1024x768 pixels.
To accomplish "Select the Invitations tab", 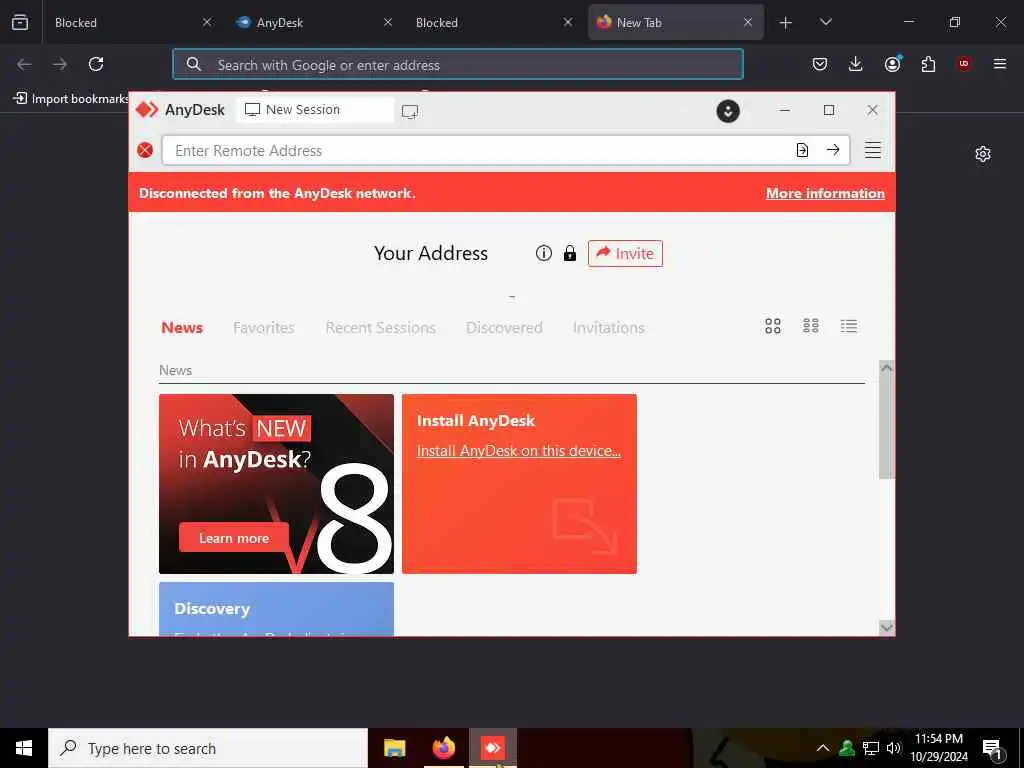I will [x=609, y=327].
